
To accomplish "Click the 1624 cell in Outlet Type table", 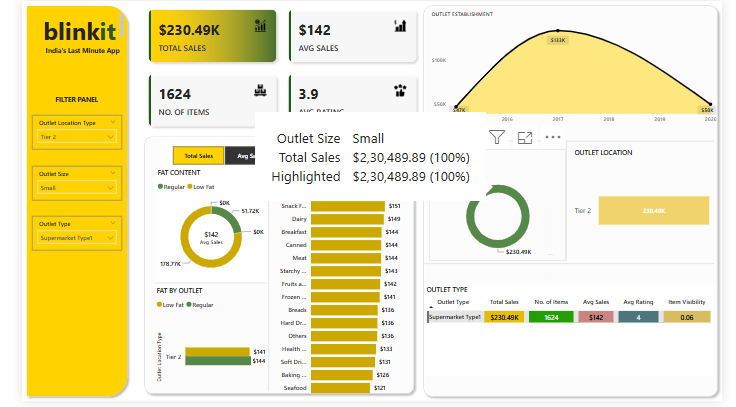I will tap(551, 317).
